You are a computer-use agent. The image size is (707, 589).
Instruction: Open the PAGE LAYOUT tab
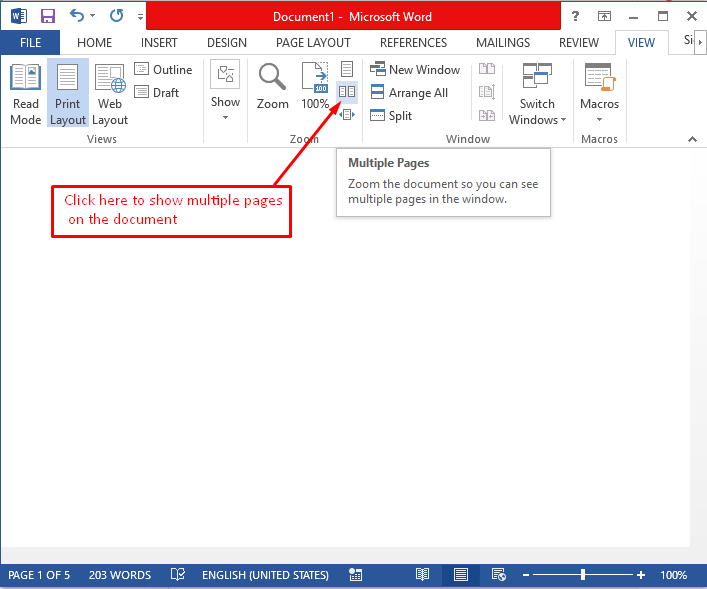pos(313,43)
